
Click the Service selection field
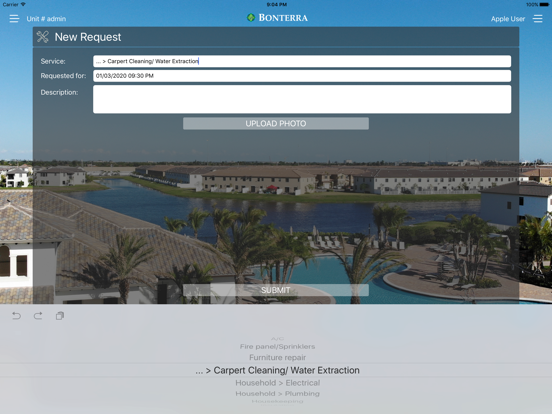pos(302,61)
